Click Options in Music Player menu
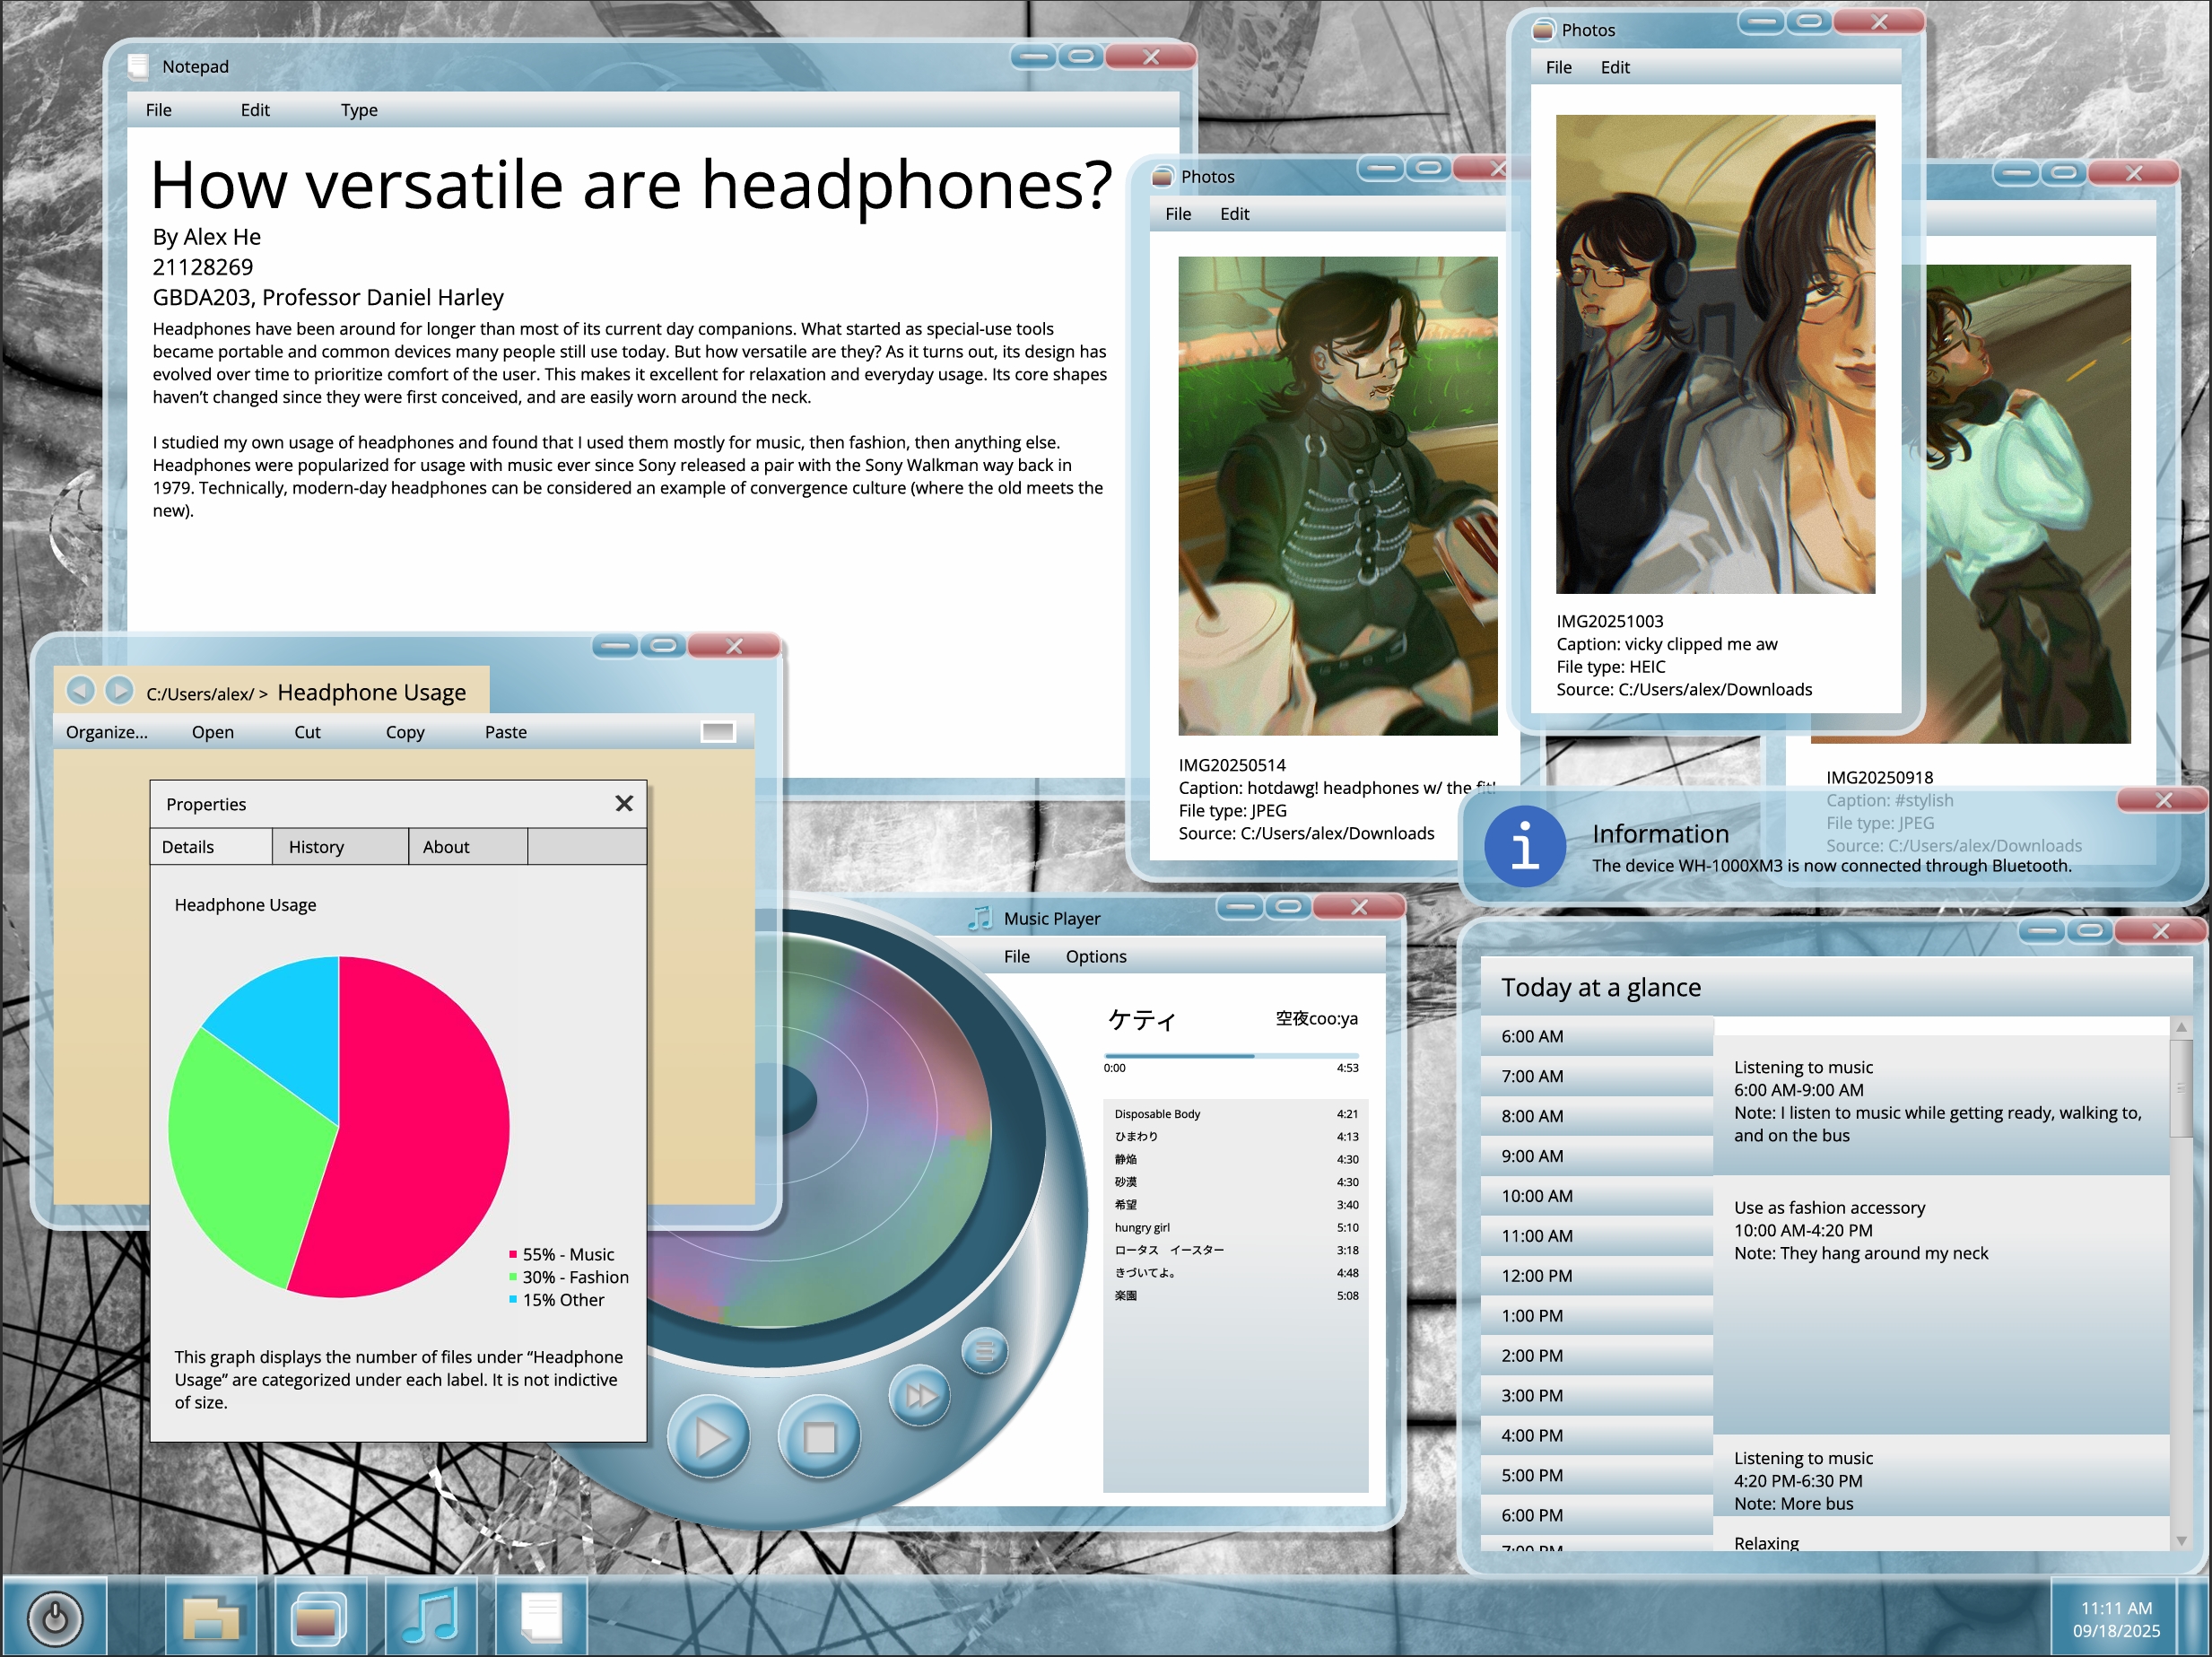Screen dimensions: 2212x1657 point(1095,957)
